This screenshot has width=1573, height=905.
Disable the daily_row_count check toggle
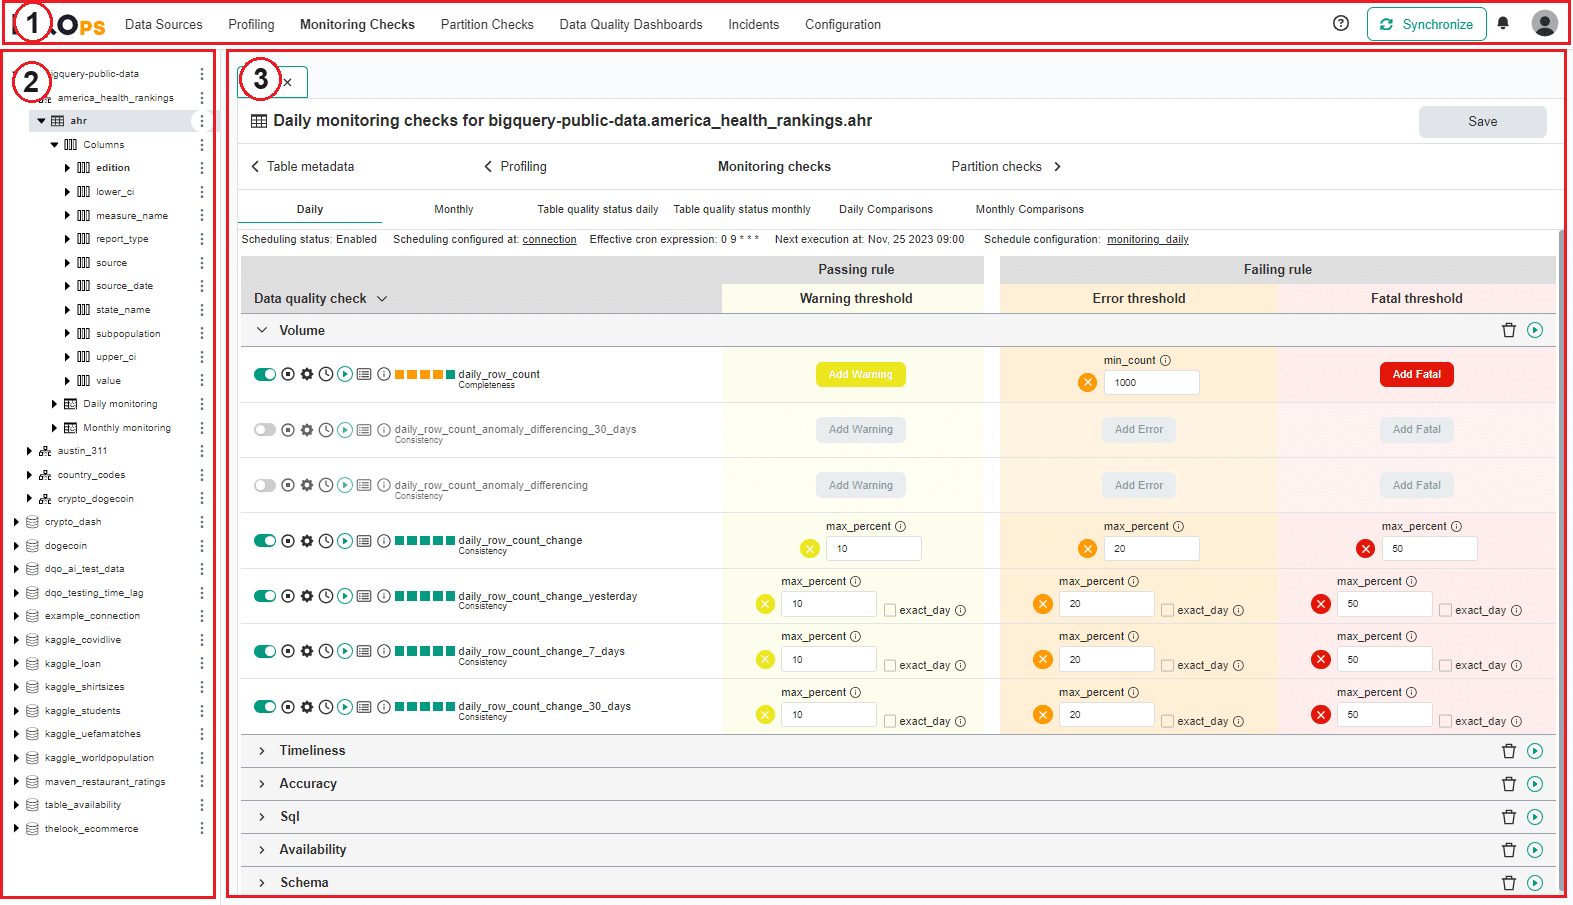[x=265, y=374]
